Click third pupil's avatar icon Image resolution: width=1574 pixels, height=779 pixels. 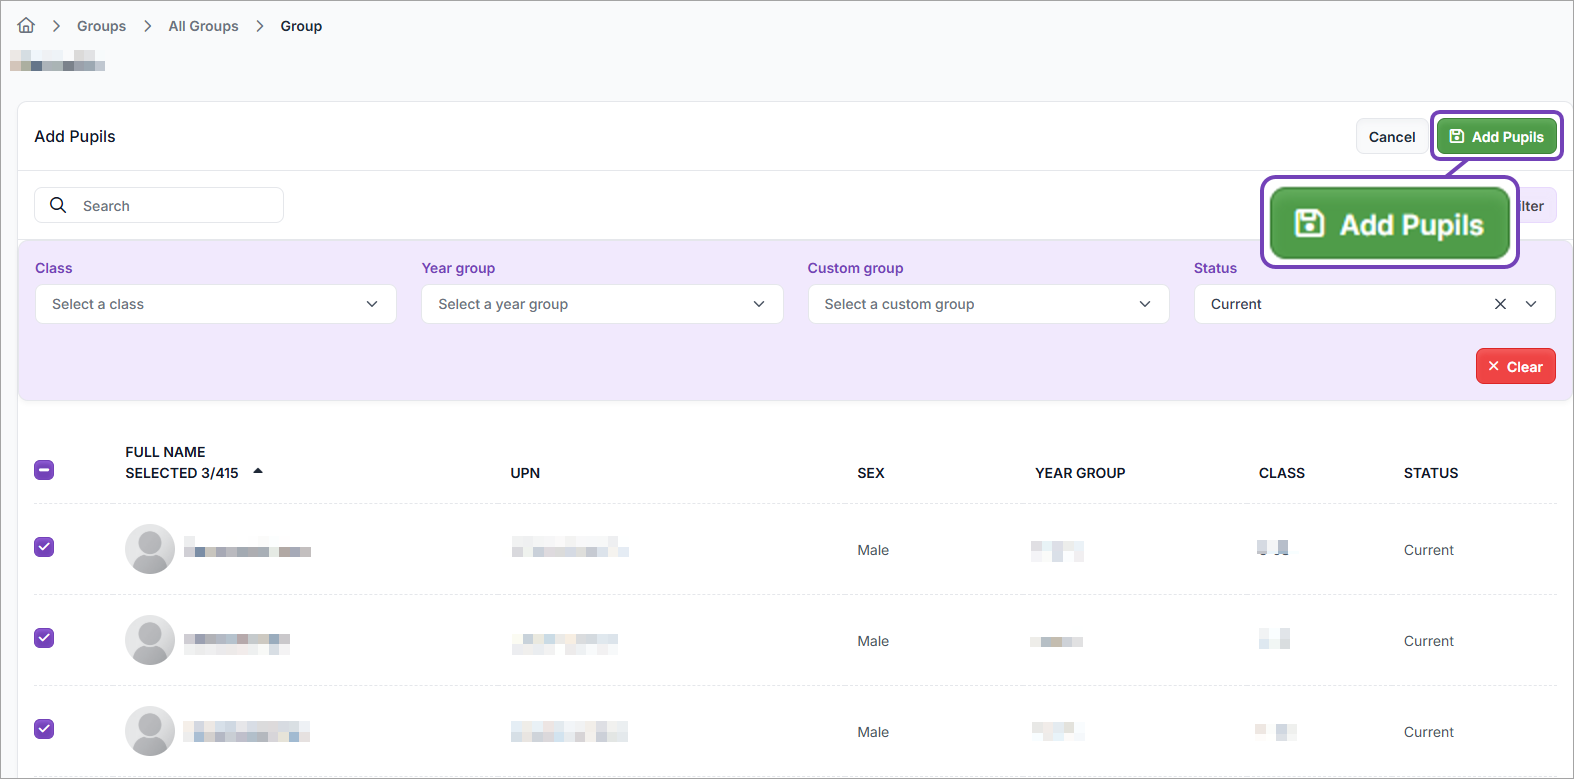tap(150, 731)
